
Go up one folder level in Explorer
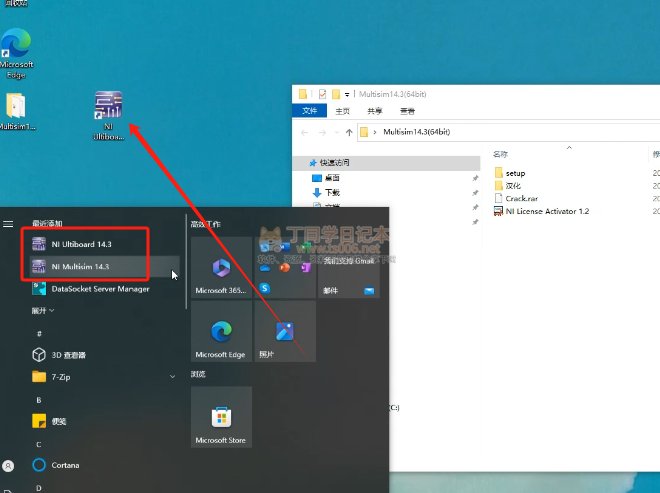pos(349,133)
